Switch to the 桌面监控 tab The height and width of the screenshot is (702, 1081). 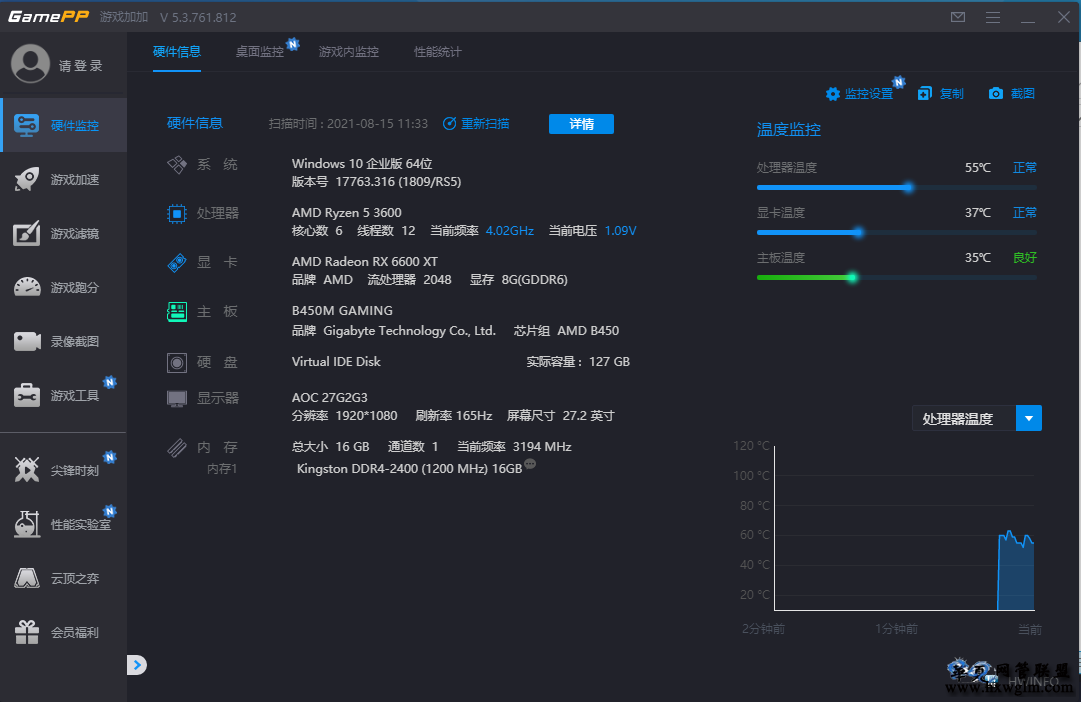[260, 52]
